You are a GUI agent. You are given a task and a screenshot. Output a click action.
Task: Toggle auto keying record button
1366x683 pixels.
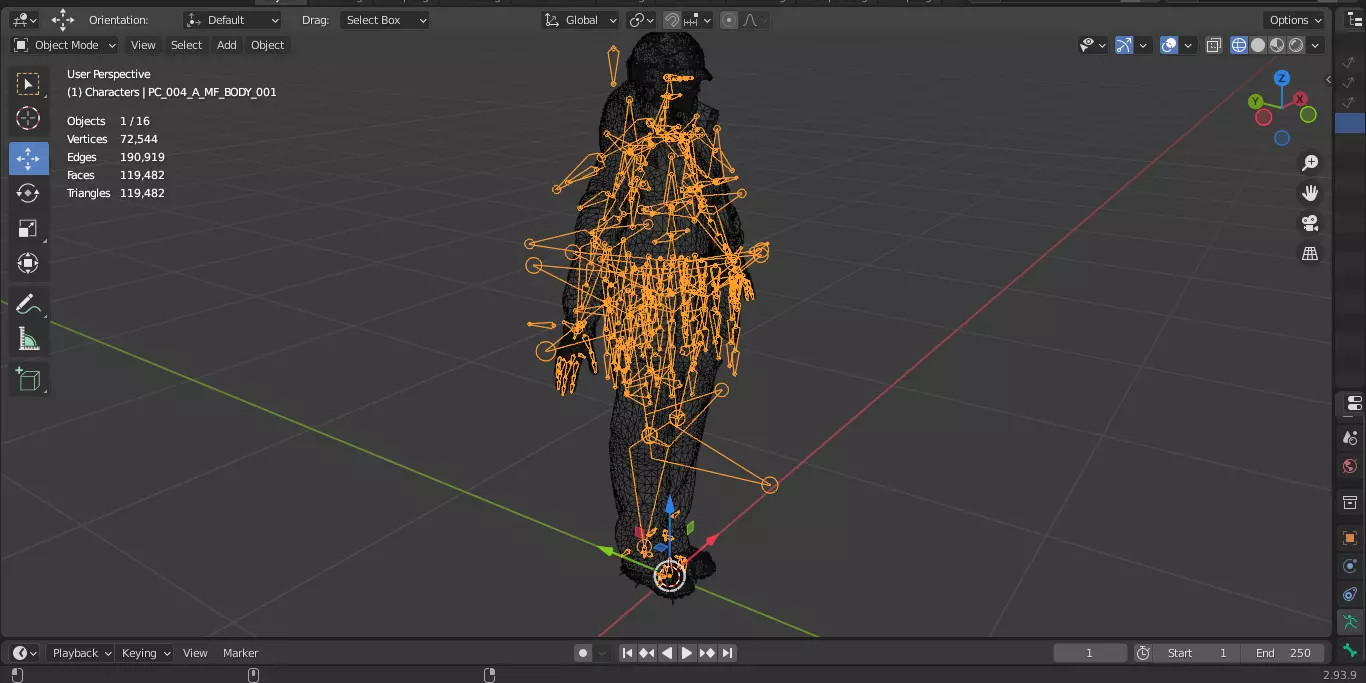(582, 653)
